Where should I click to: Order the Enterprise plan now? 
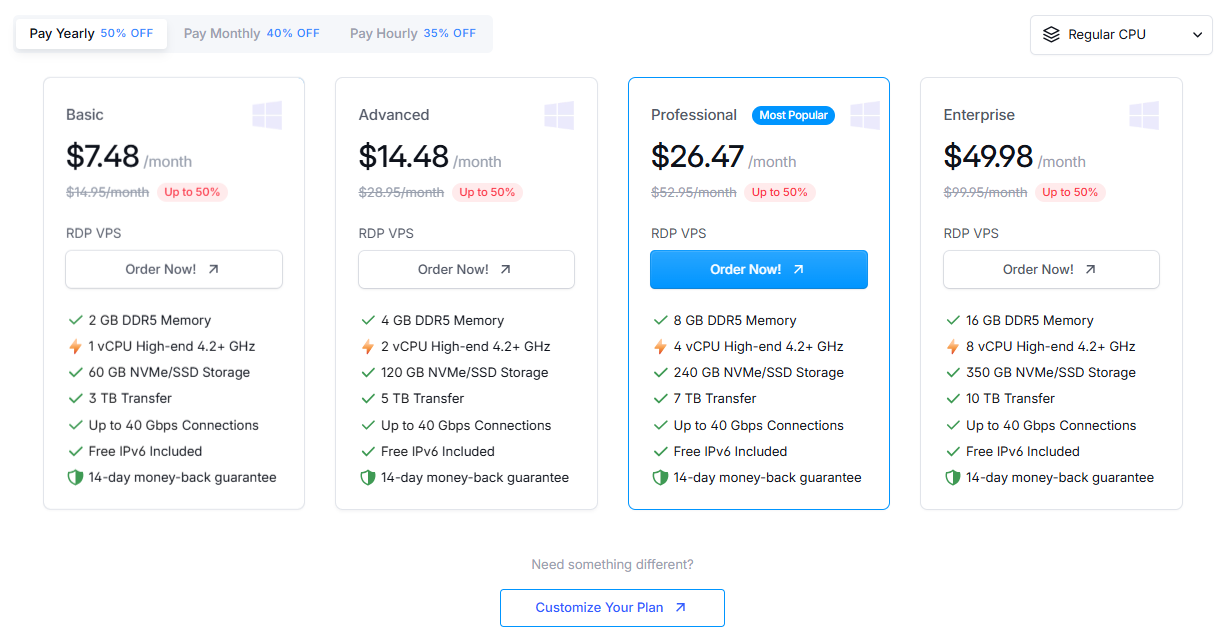point(1051,269)
